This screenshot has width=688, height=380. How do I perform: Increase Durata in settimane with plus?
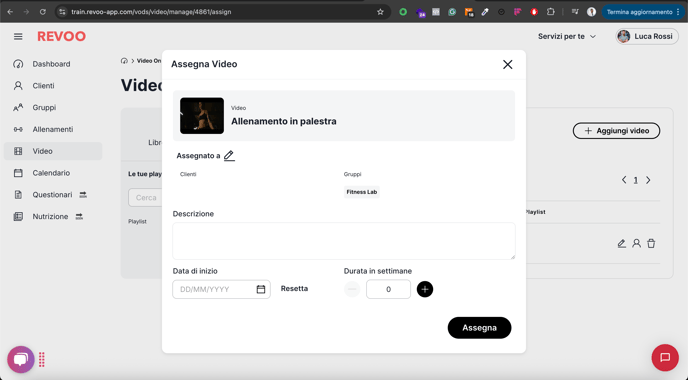(425, 289)
